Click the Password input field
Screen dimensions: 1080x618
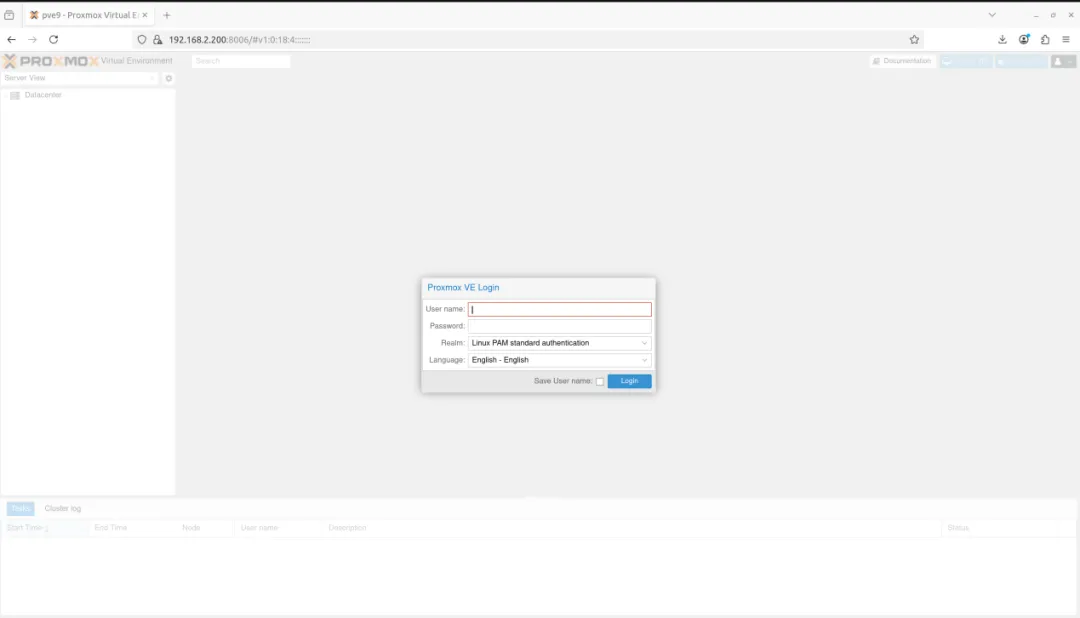(559, 326)
